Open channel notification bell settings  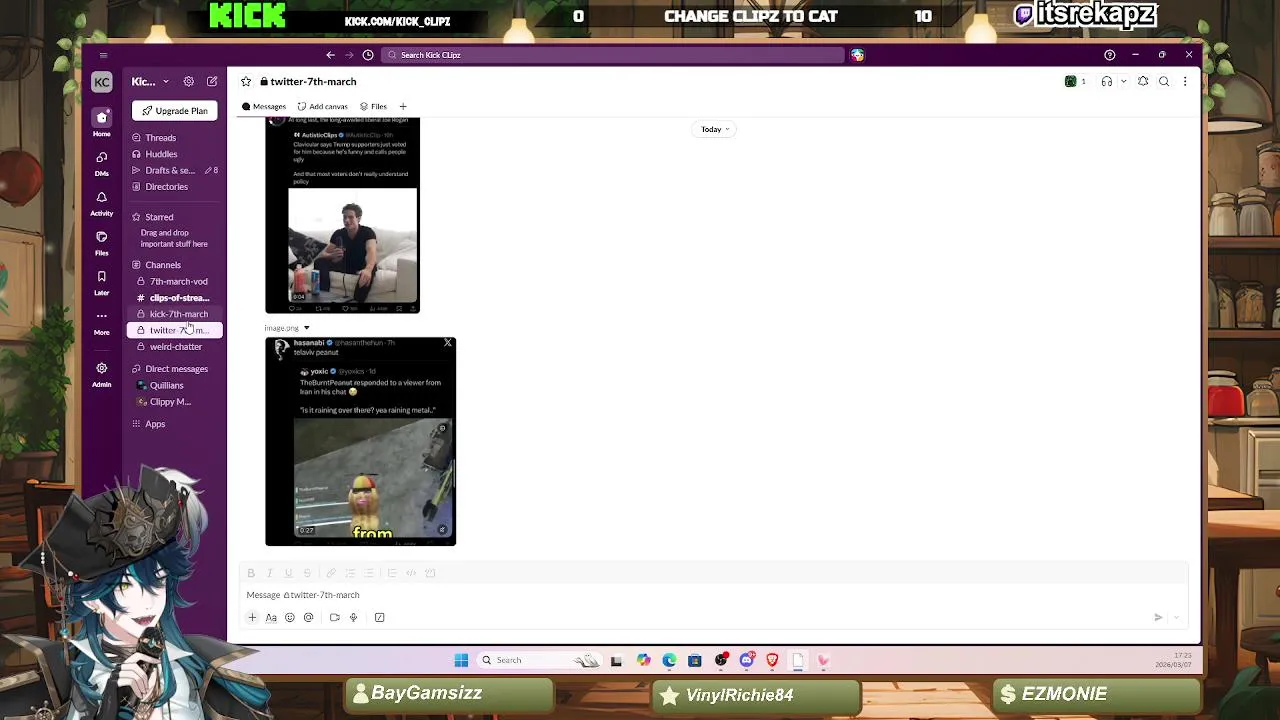coord(1143,82)
